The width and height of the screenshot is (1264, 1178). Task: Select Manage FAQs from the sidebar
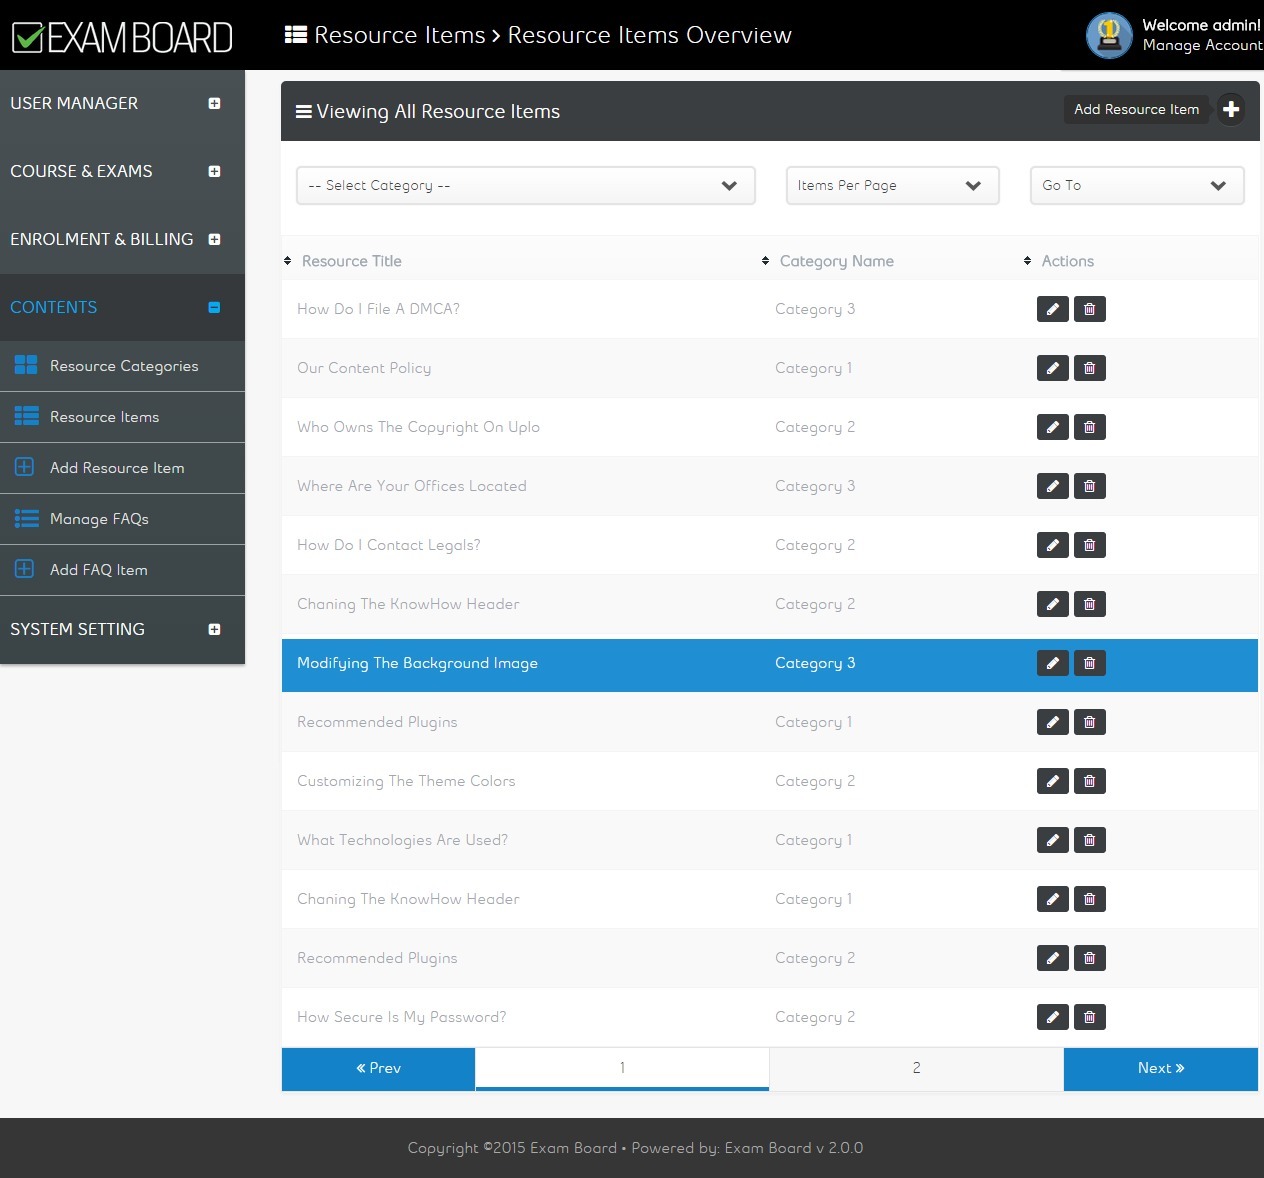click(99, 519)
